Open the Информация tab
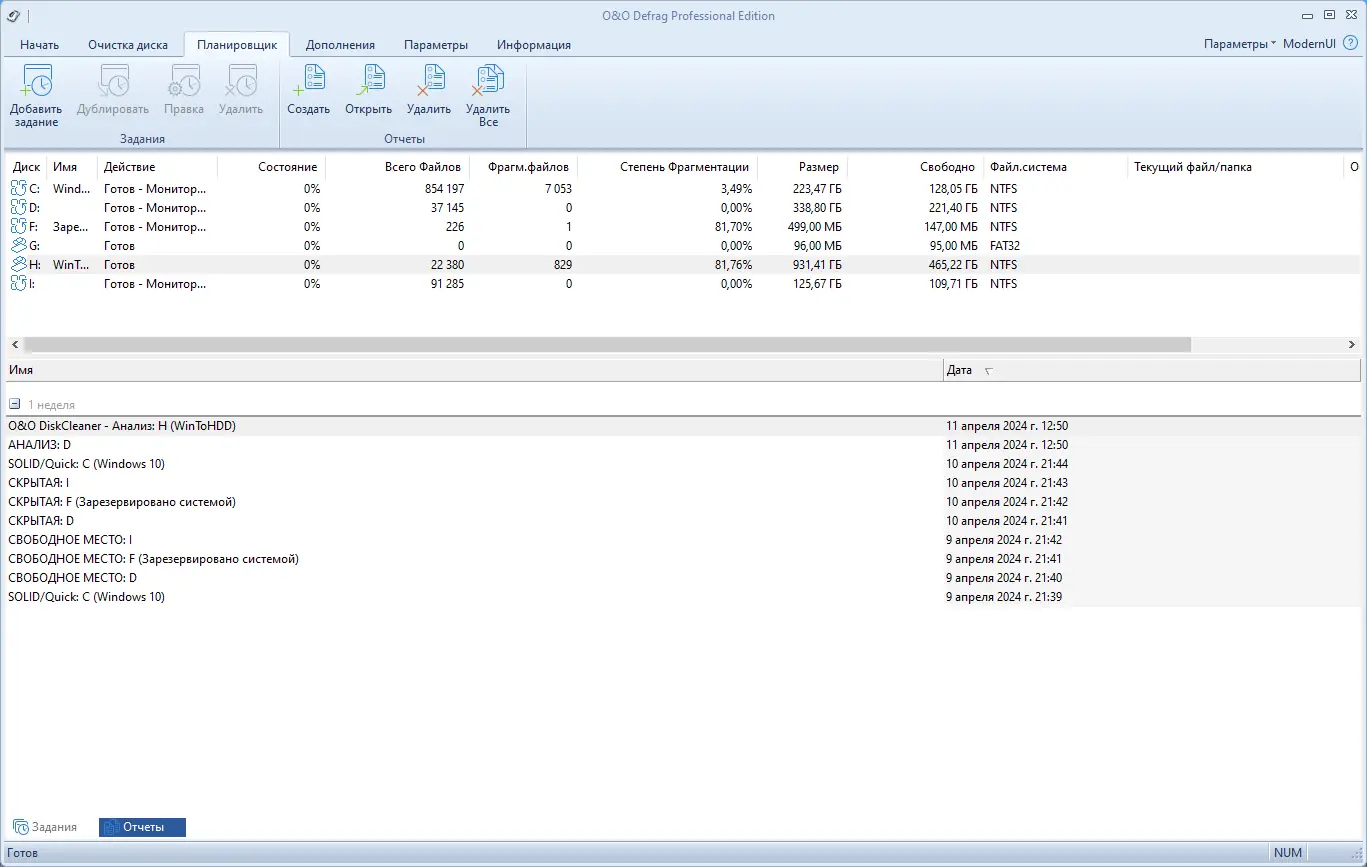The image size is (1367, 867). tap(534, 45)
